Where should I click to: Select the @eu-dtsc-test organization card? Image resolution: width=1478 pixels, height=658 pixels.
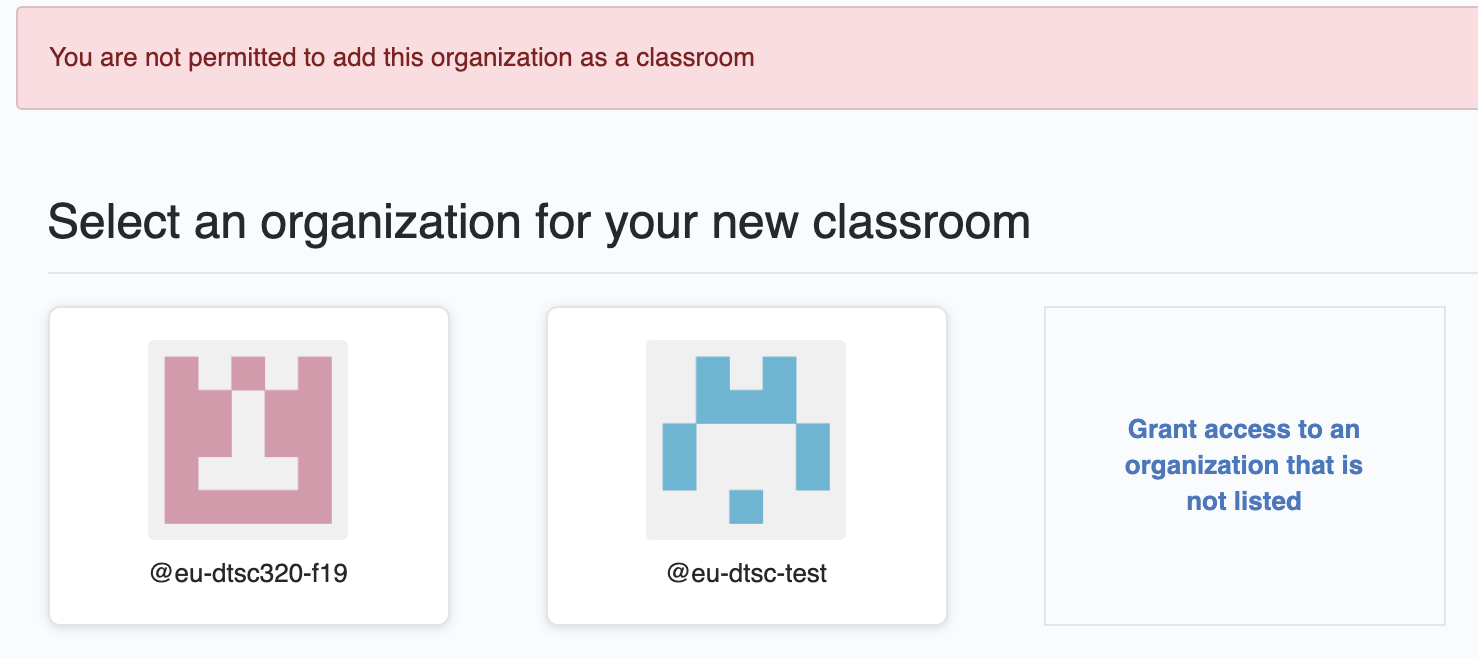pos(746,465)
